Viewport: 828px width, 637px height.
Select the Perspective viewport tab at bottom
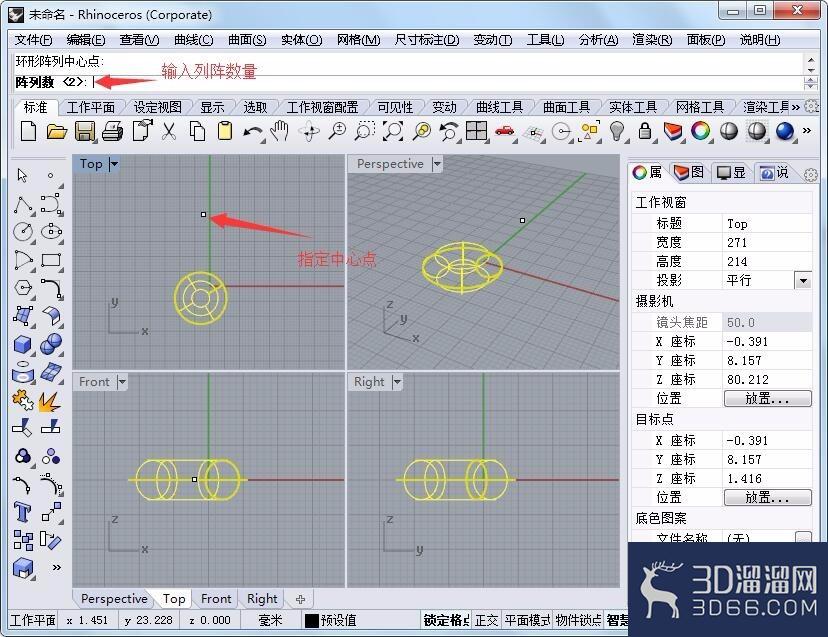[x=114, y=599]
